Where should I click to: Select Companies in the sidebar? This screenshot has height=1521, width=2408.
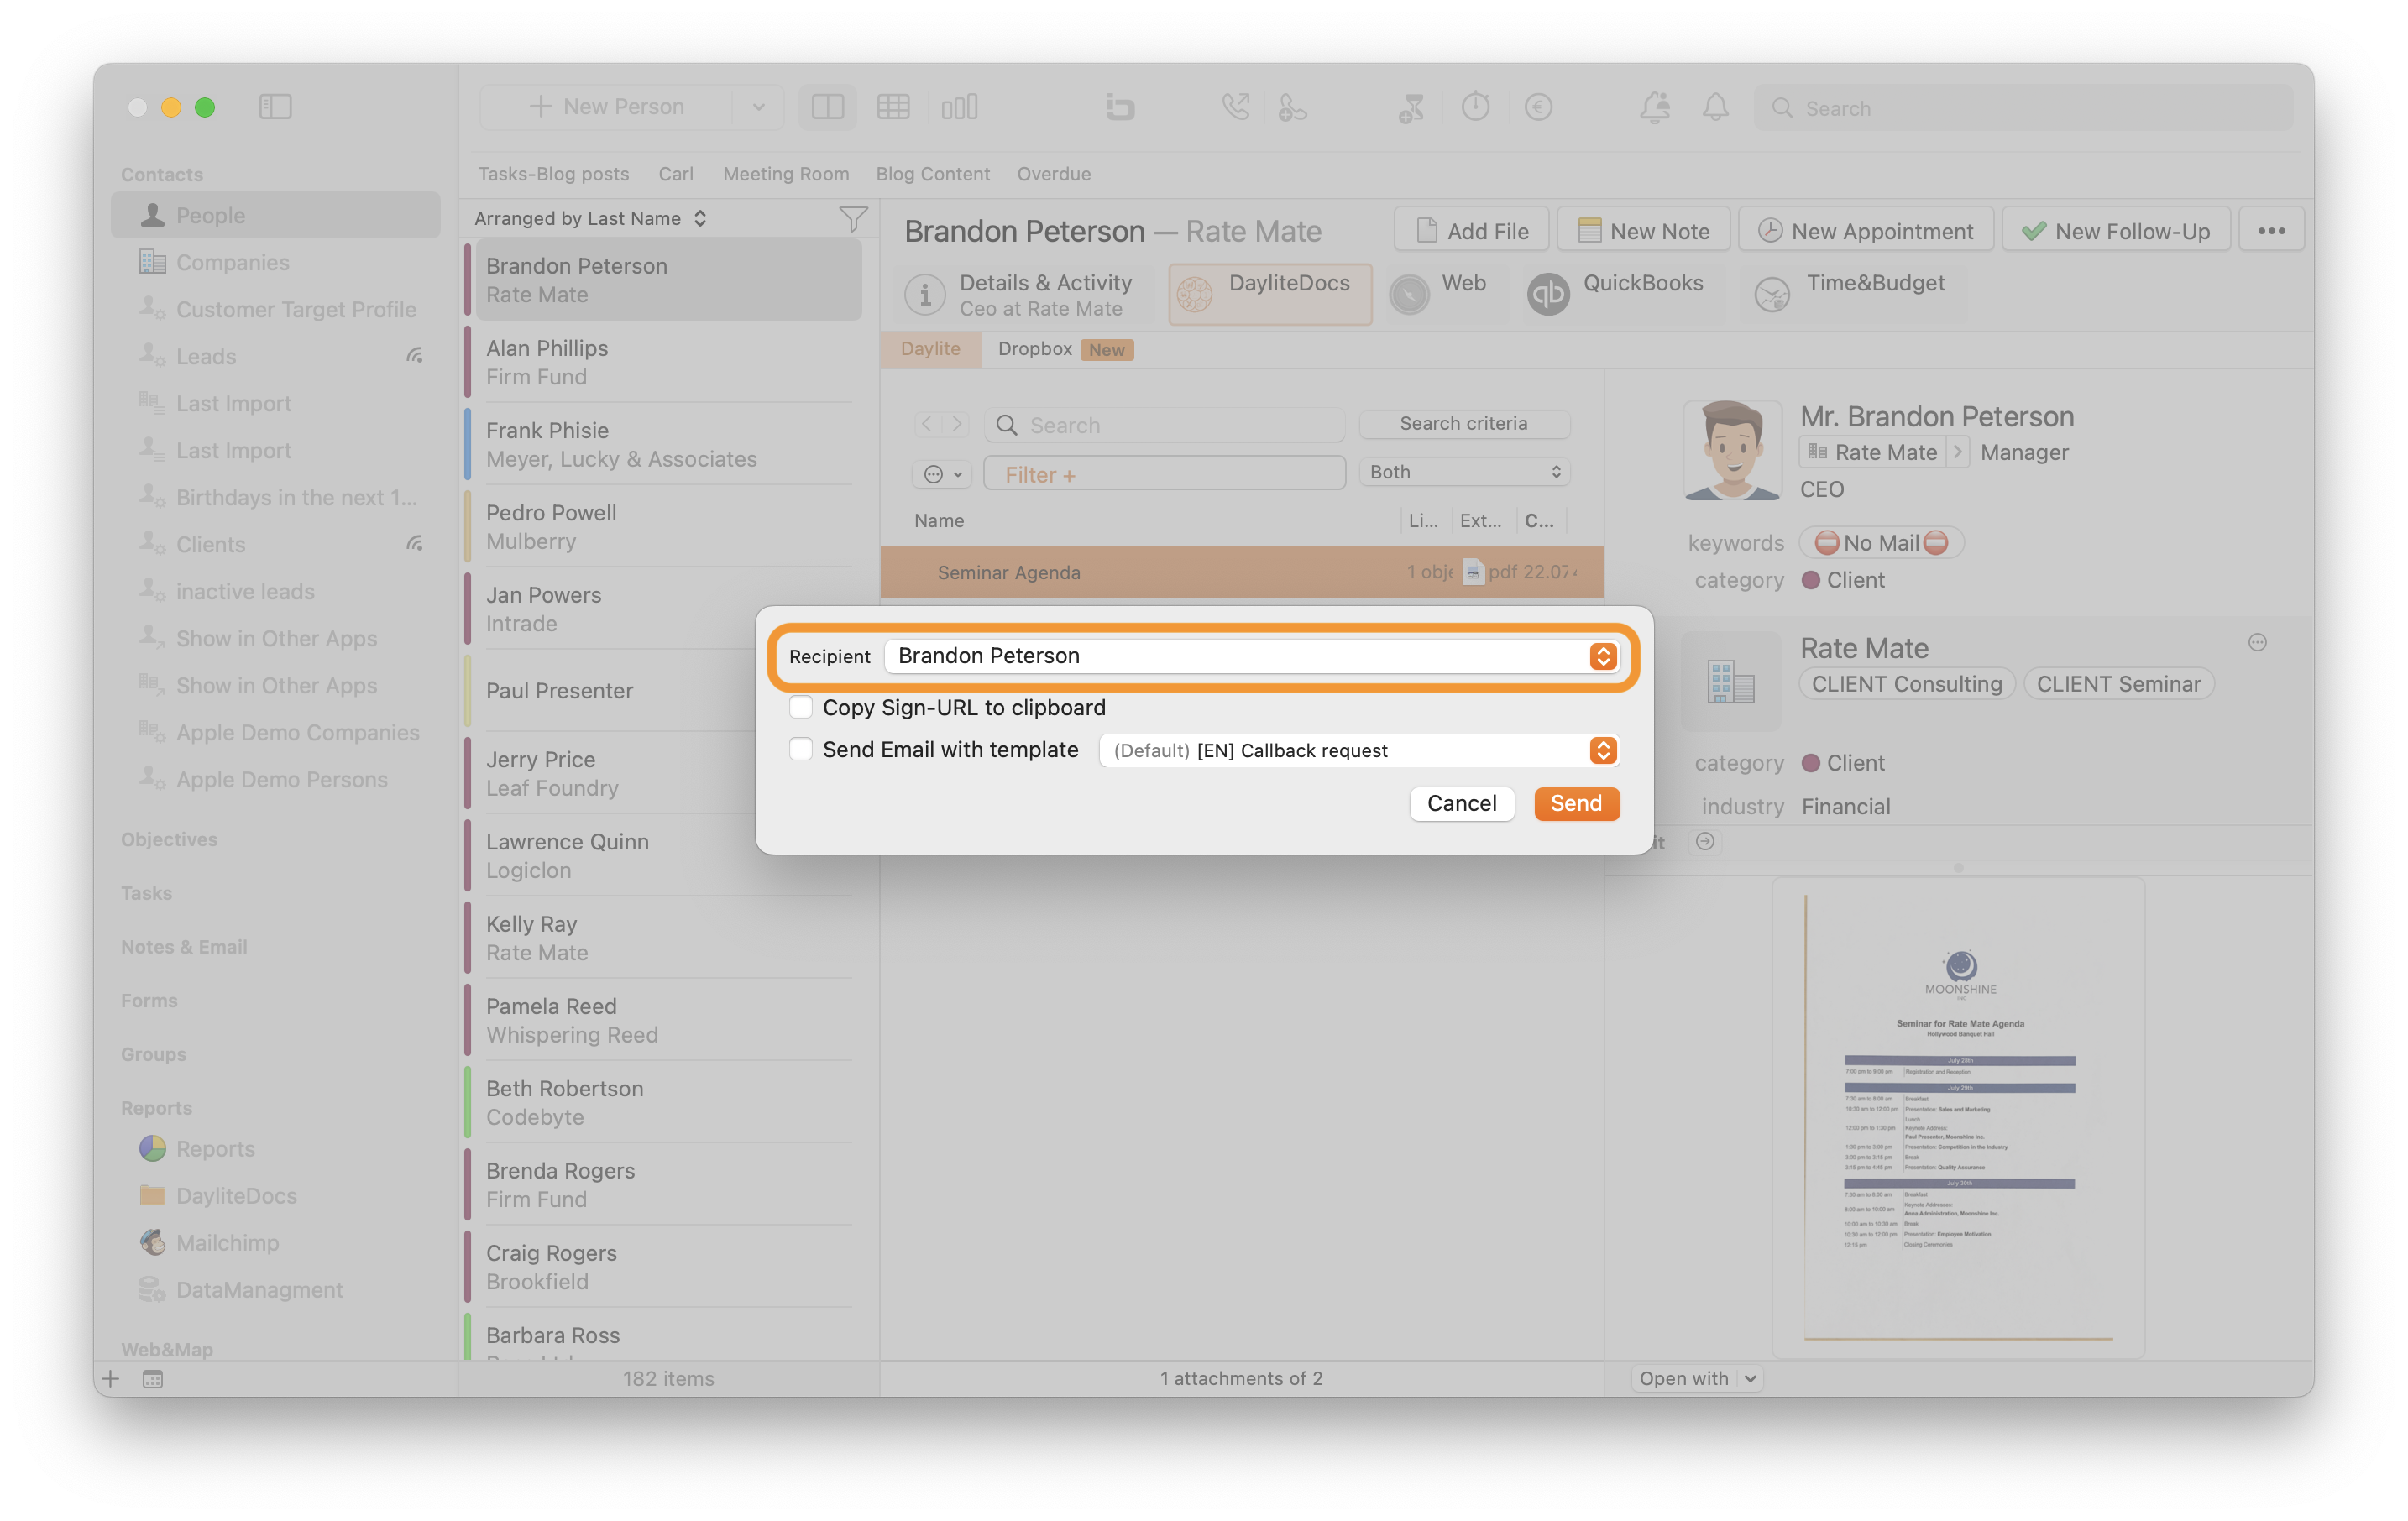pyautogui.click(x=276, y=262)
